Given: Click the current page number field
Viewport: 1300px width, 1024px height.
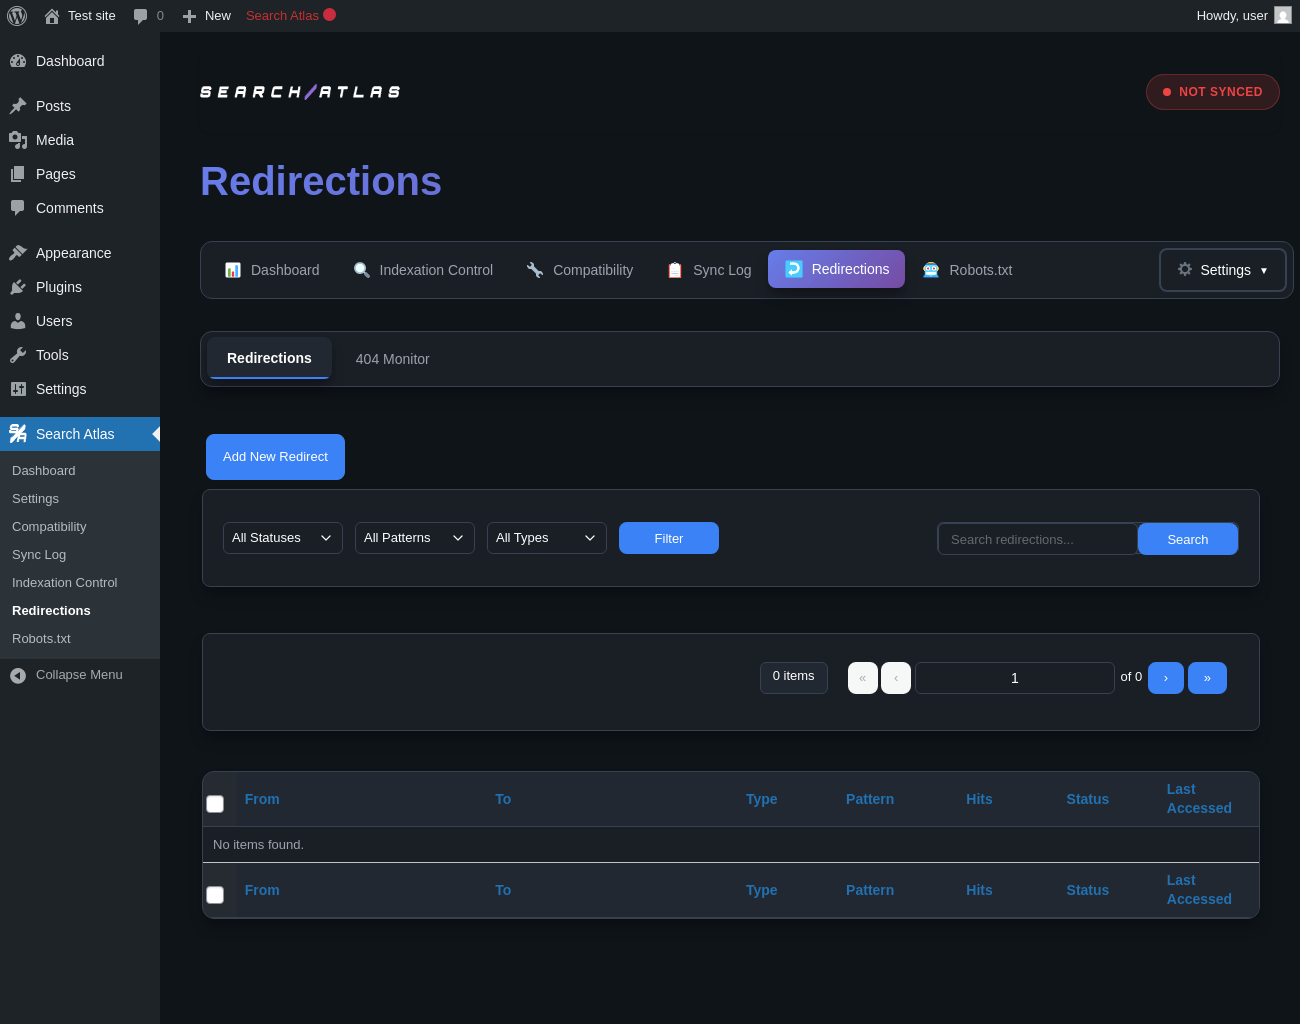Looking at the screenshot, I should [x=1015, y=678].
